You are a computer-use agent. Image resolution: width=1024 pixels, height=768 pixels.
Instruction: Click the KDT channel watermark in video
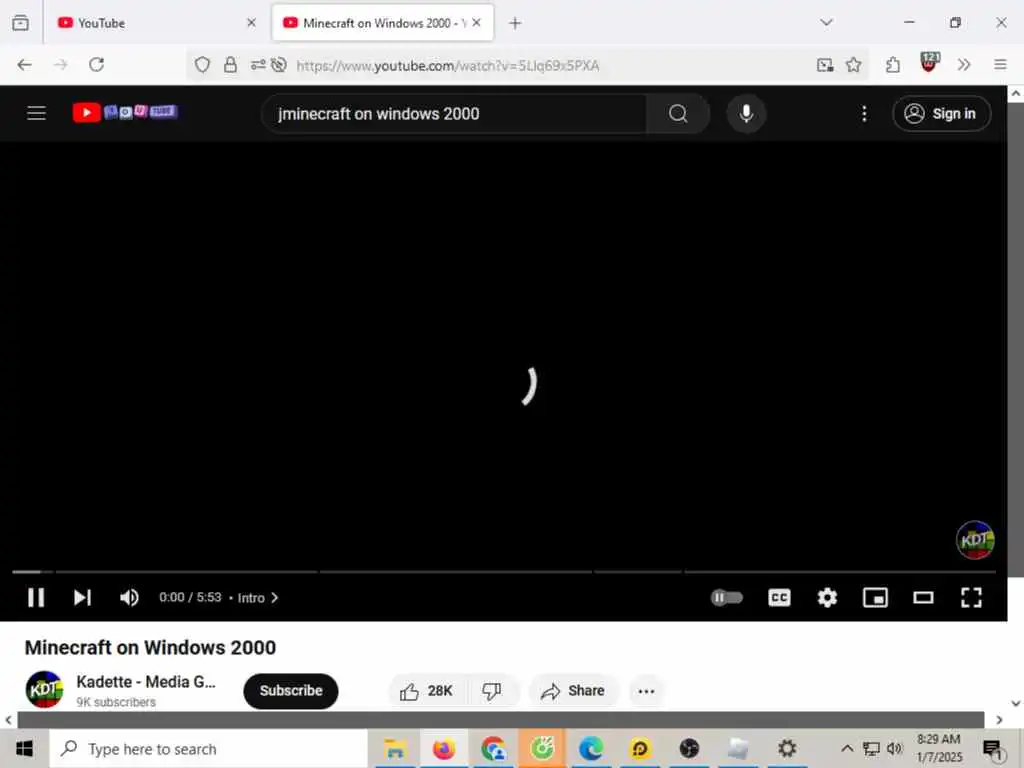(x=975, y=540)
